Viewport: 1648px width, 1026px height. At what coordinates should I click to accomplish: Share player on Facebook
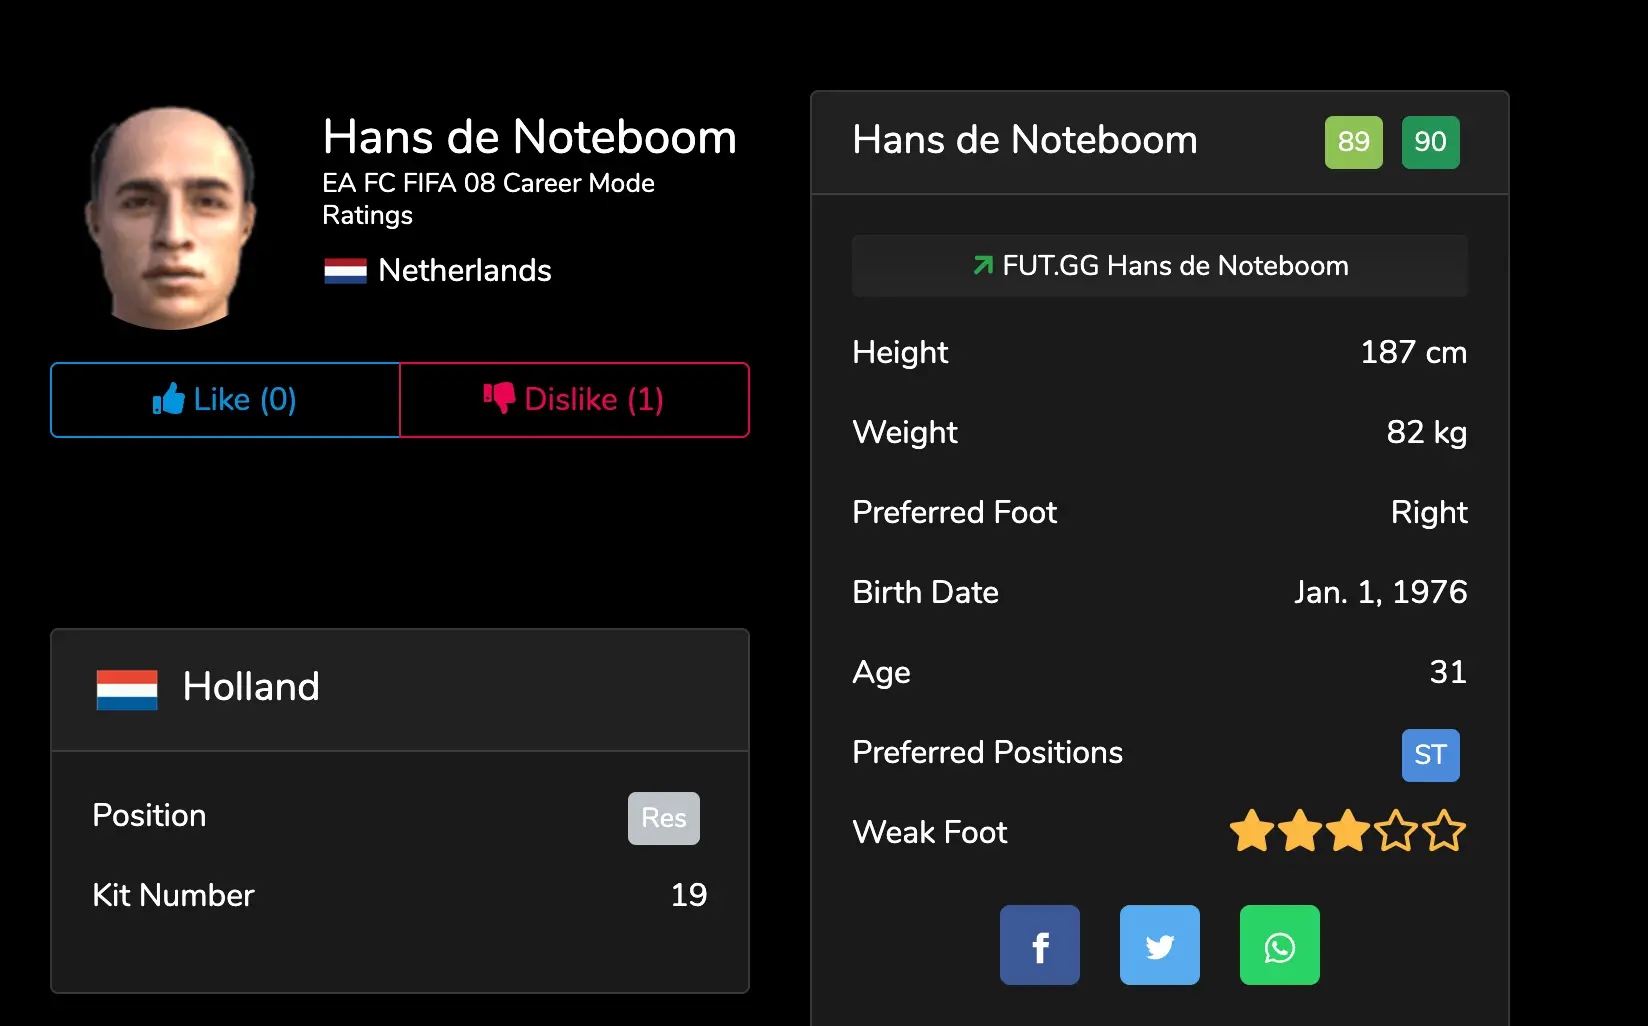(x=1039, y=945)
